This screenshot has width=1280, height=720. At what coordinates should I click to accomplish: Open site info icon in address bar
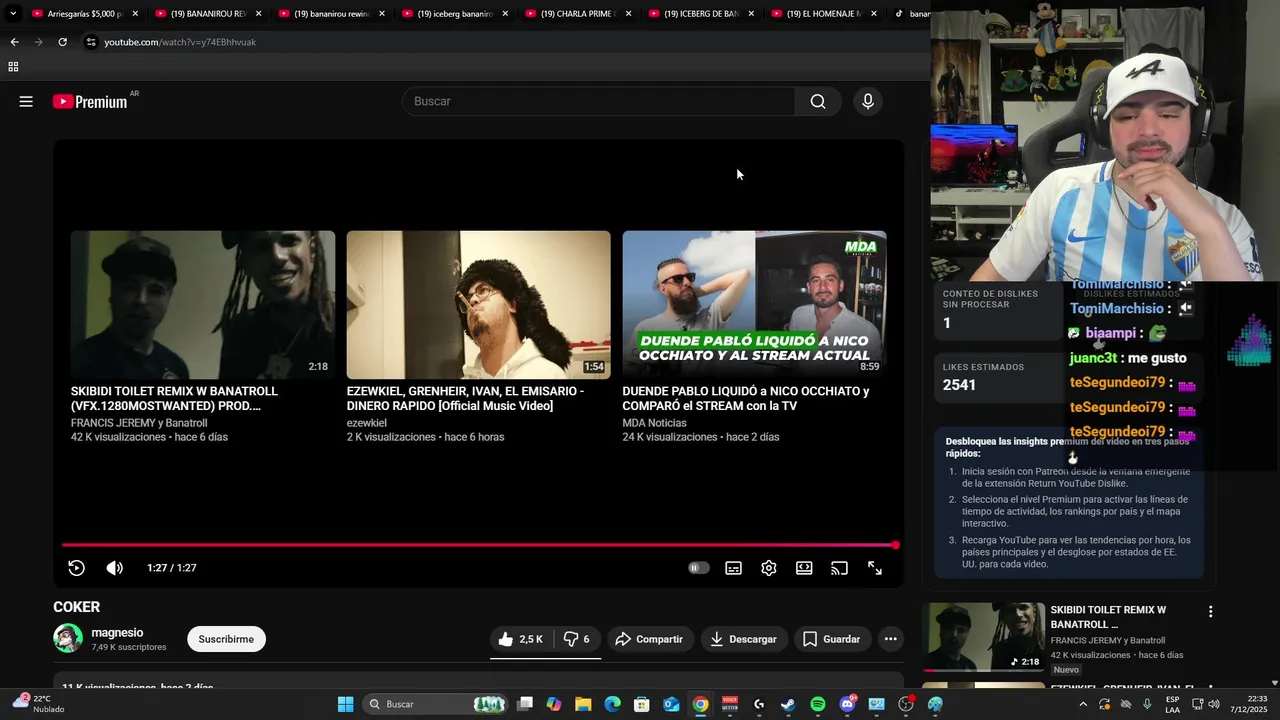91,42
